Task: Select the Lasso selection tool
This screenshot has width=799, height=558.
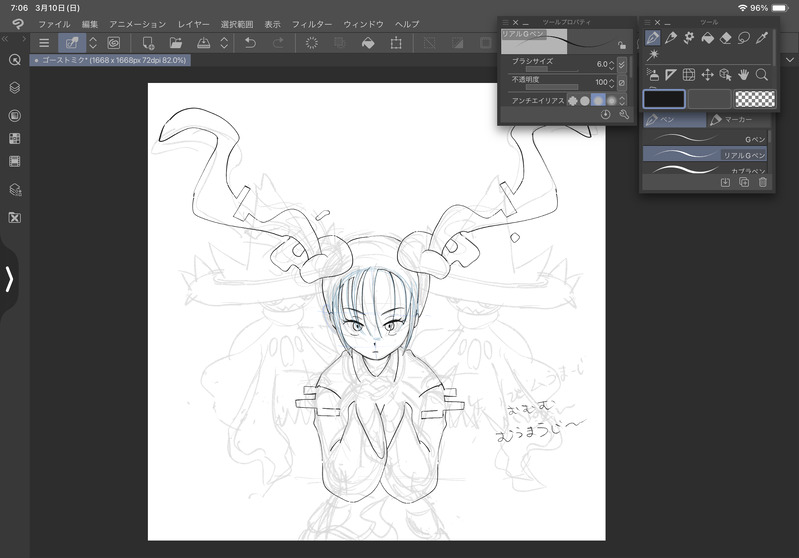Action: 744,38
